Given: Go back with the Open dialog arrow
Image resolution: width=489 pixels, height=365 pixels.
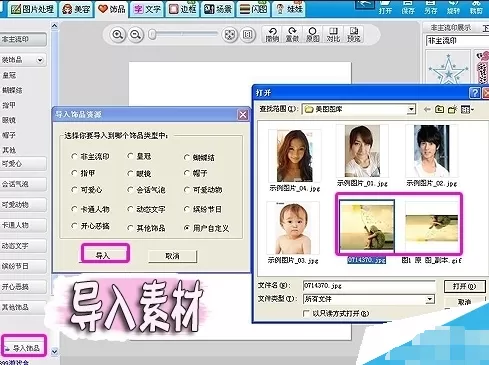Looking at the screenshot, I should tap(427, 109).
